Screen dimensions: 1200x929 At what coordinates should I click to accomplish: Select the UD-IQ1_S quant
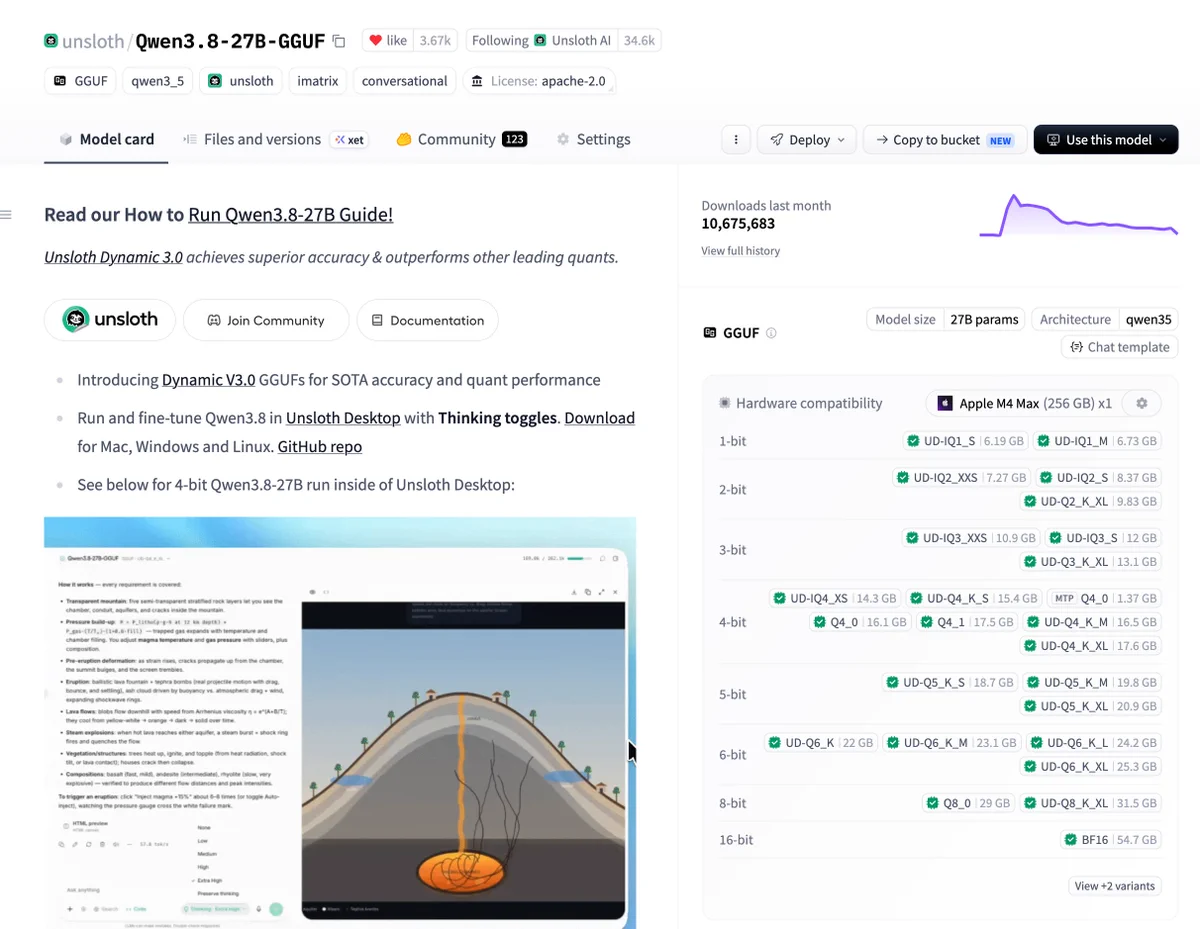tap(965, 441)
